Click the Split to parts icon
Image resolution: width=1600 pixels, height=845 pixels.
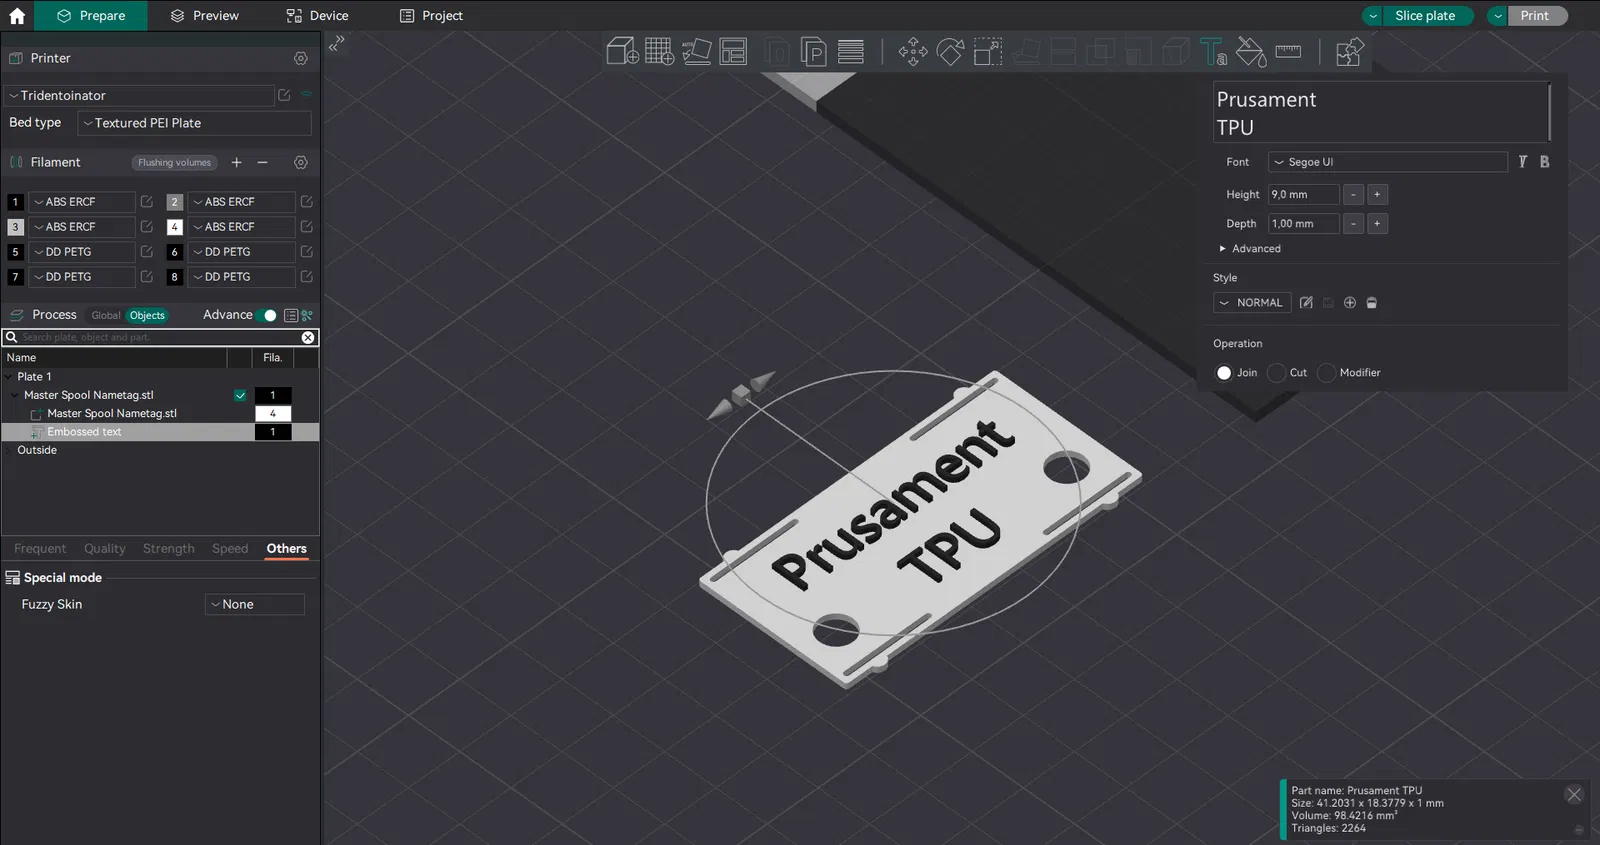click(x=814, y=51)
